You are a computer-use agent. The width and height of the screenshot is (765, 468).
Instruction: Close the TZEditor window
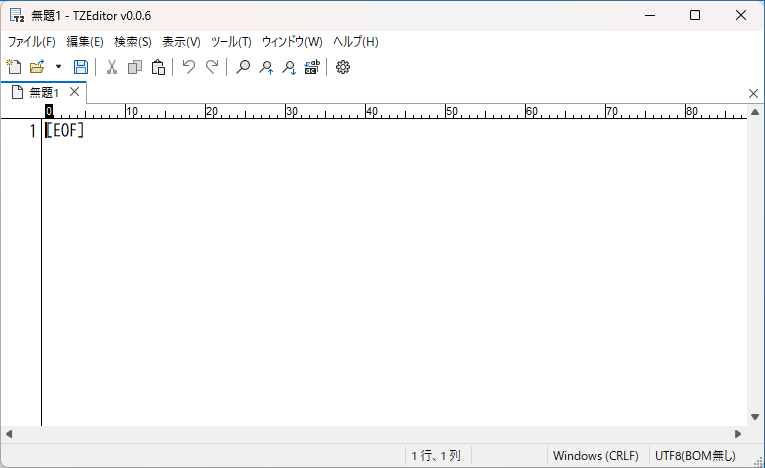pyautogui.click(x=741, y=16)
